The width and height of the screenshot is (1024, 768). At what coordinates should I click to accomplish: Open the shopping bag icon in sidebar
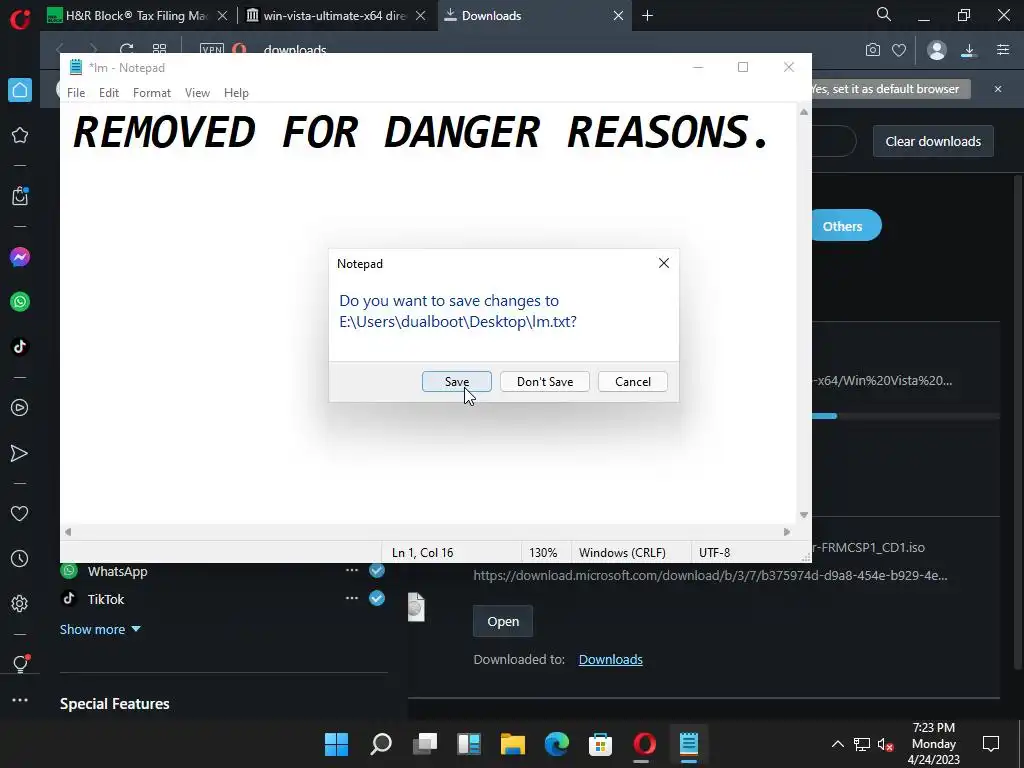tap(20, 196)
